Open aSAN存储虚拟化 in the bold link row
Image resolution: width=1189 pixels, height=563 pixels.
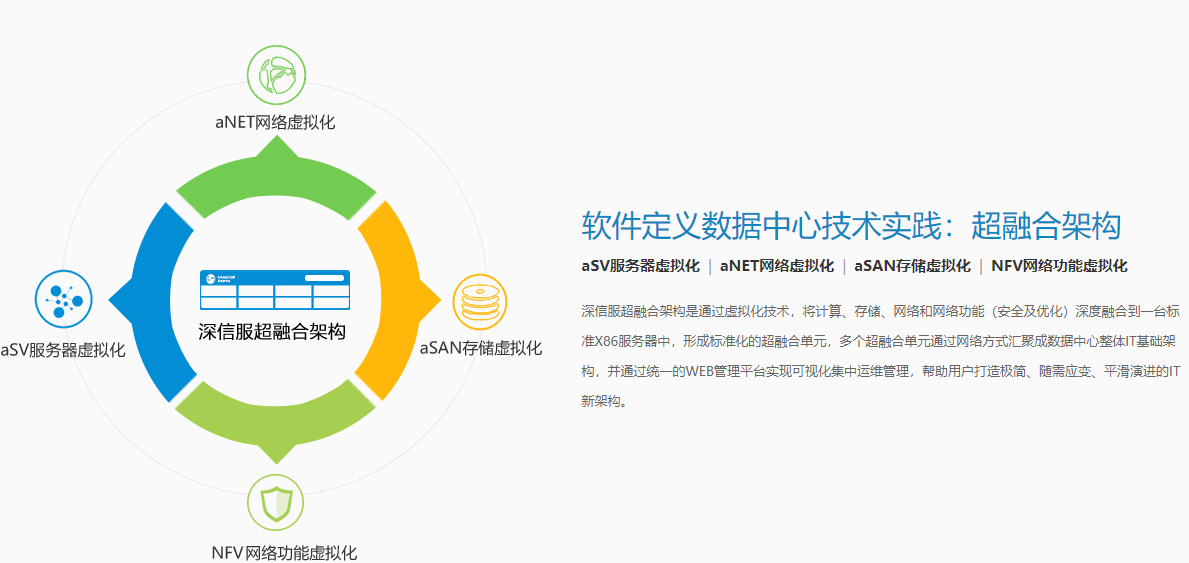(912, 266)
